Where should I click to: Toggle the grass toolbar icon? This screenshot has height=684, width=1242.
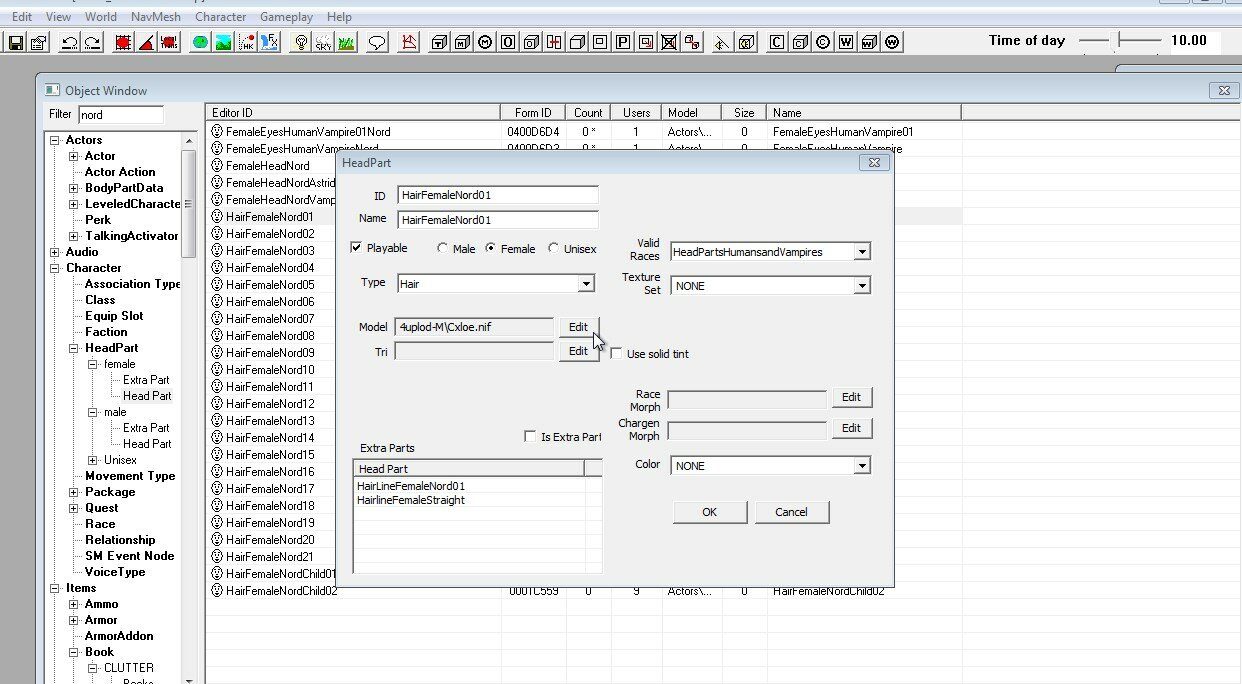pyautogui.click(x=345, y=43)
